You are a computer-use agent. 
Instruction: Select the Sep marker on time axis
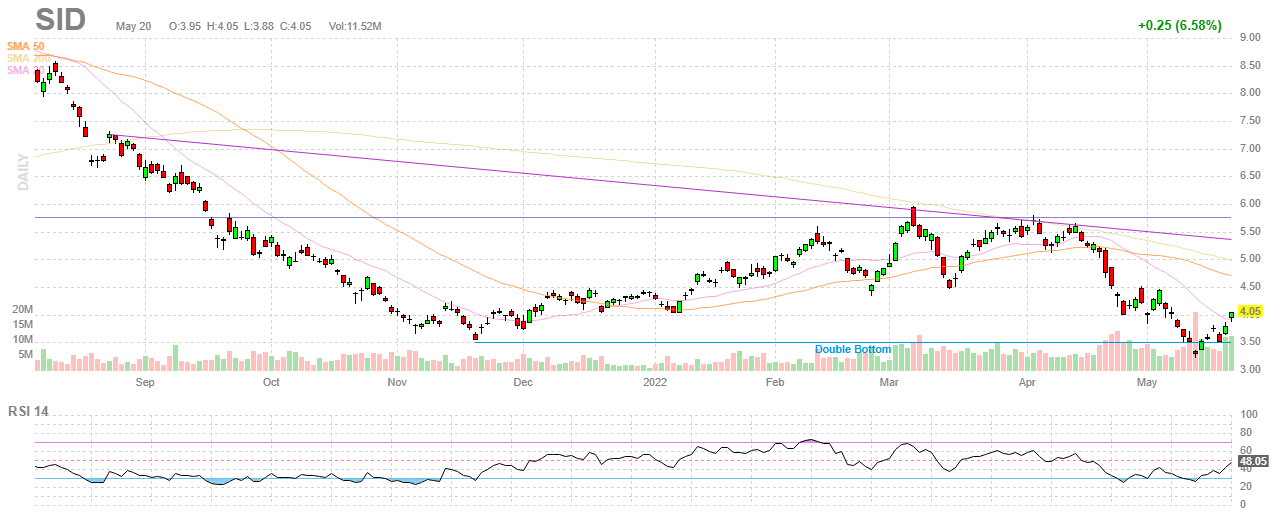coord(145,383)
